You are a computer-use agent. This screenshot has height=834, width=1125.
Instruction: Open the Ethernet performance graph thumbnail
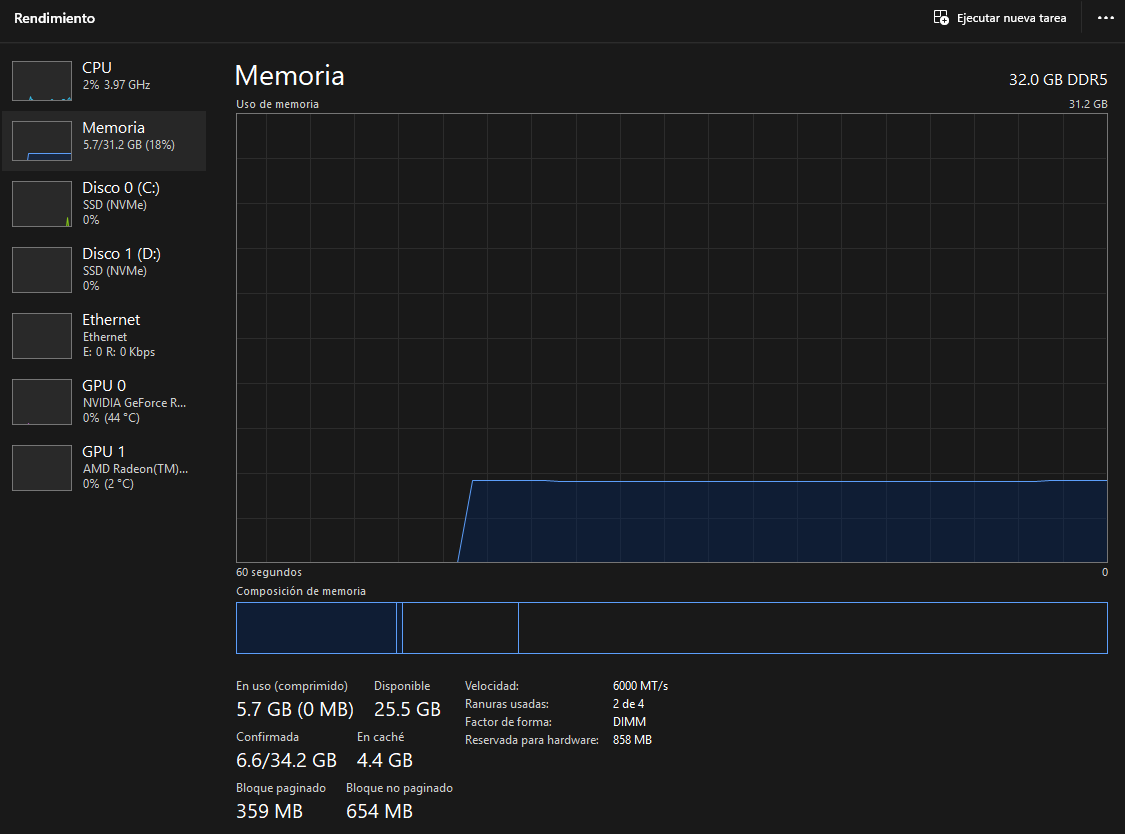click(x=42, y=336)
